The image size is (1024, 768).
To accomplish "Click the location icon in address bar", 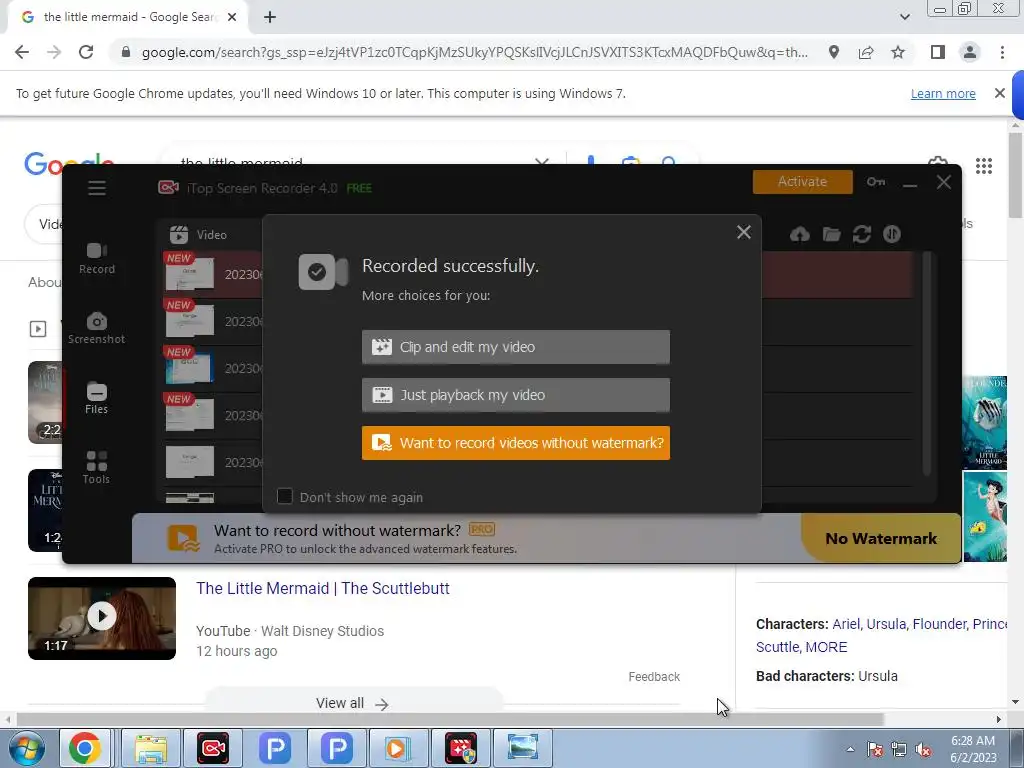I will pos(834,52).
